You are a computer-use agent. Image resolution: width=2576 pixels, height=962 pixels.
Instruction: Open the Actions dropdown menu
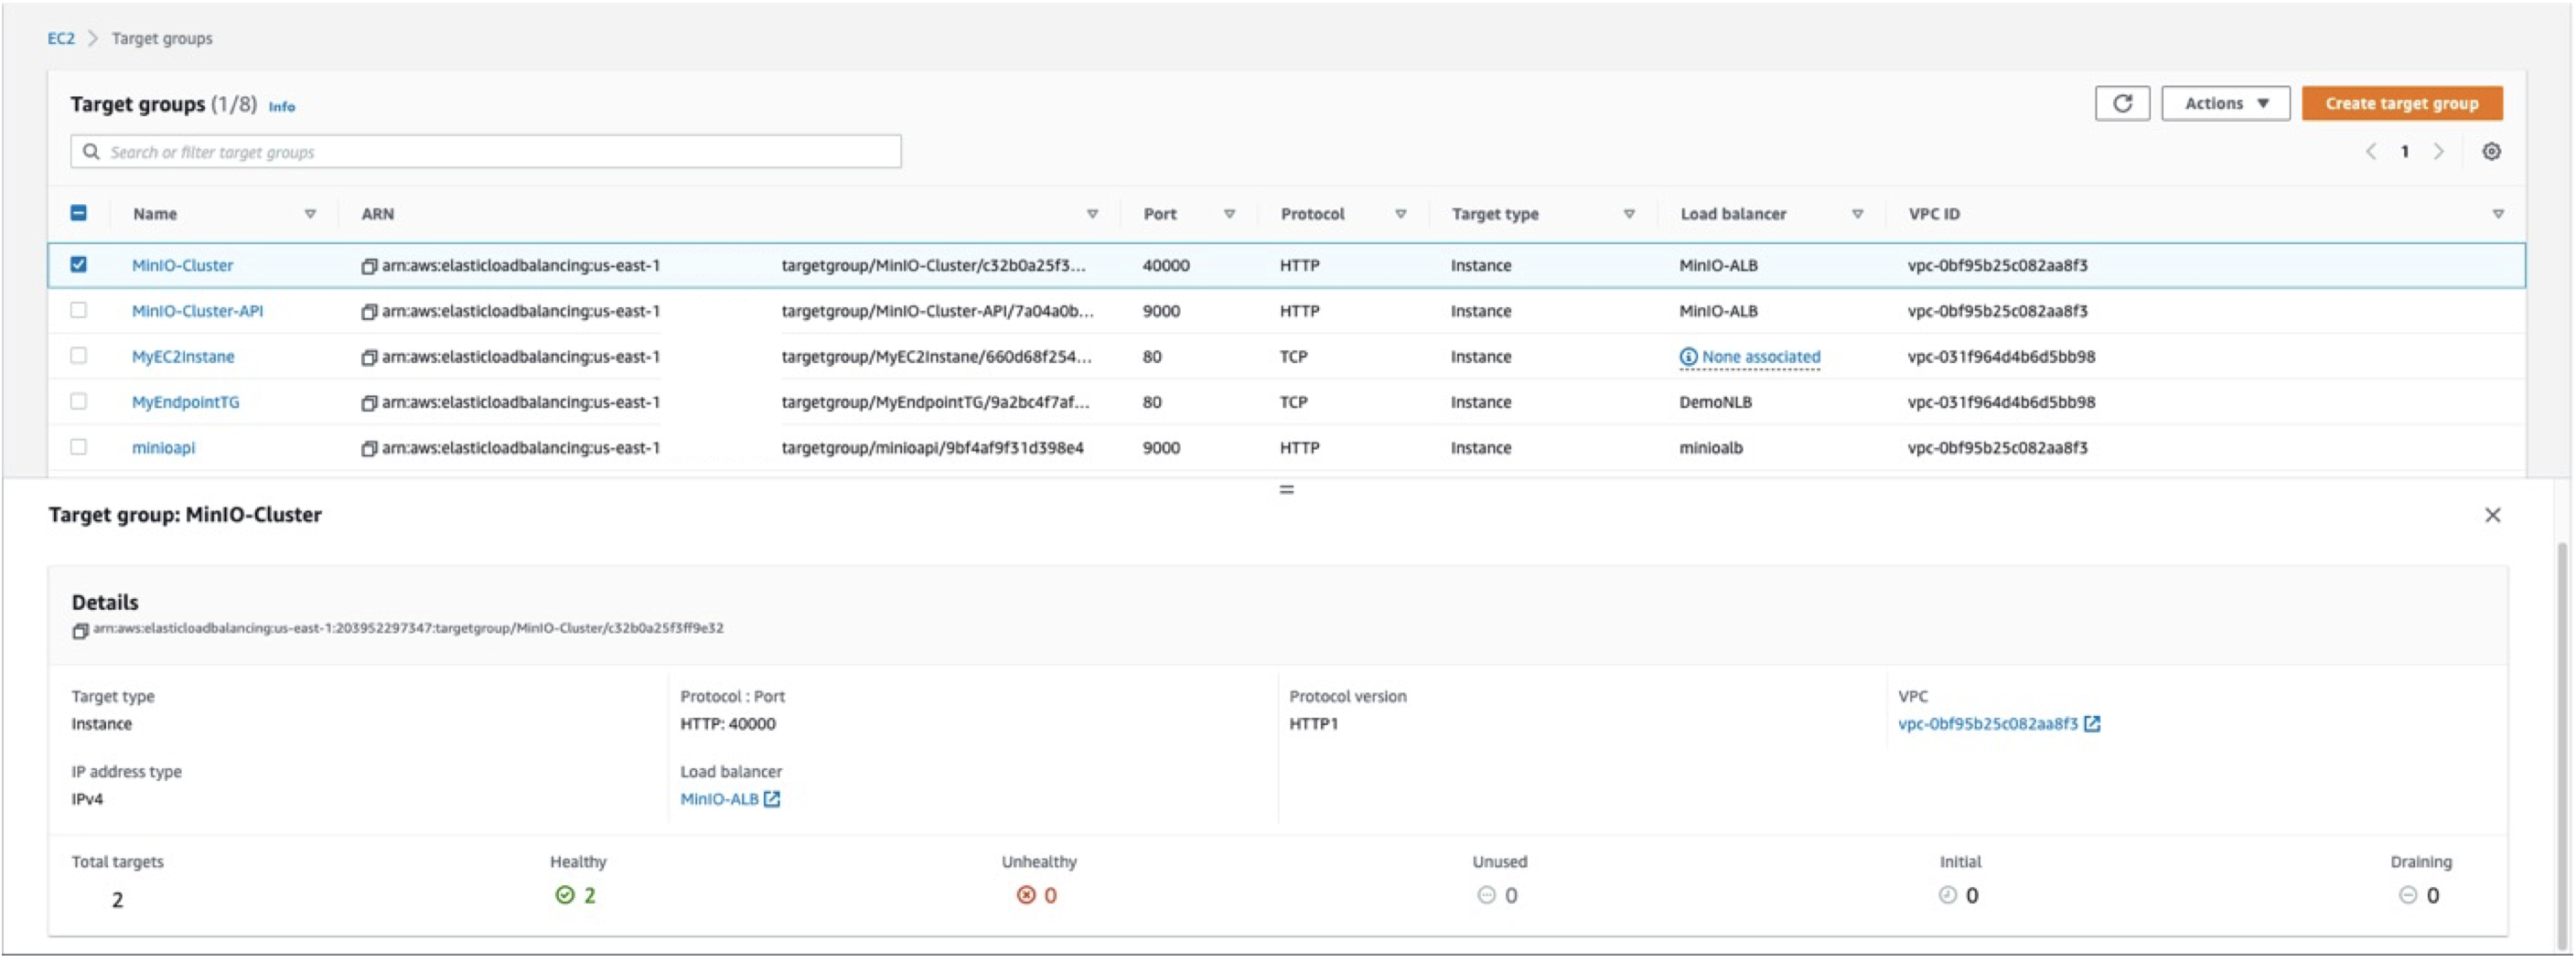pos(2224,104)
